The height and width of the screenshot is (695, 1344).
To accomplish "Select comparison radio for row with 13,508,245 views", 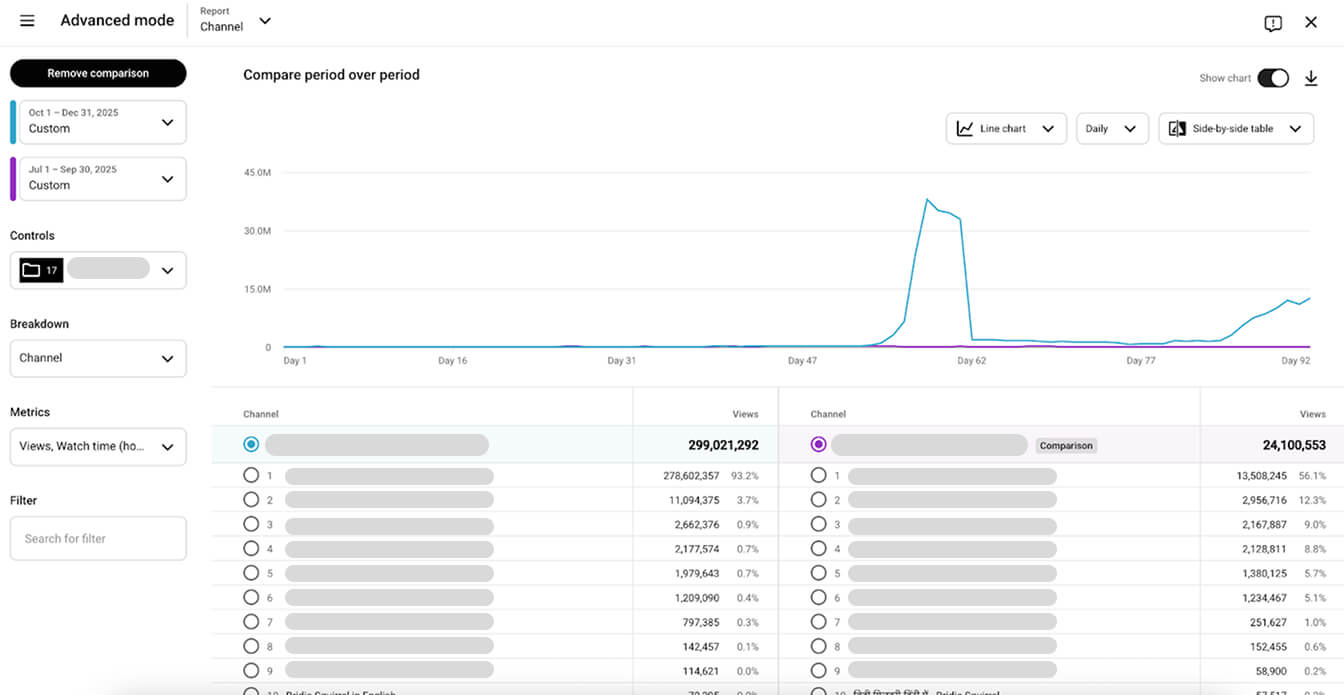I will tap(819, 475).
